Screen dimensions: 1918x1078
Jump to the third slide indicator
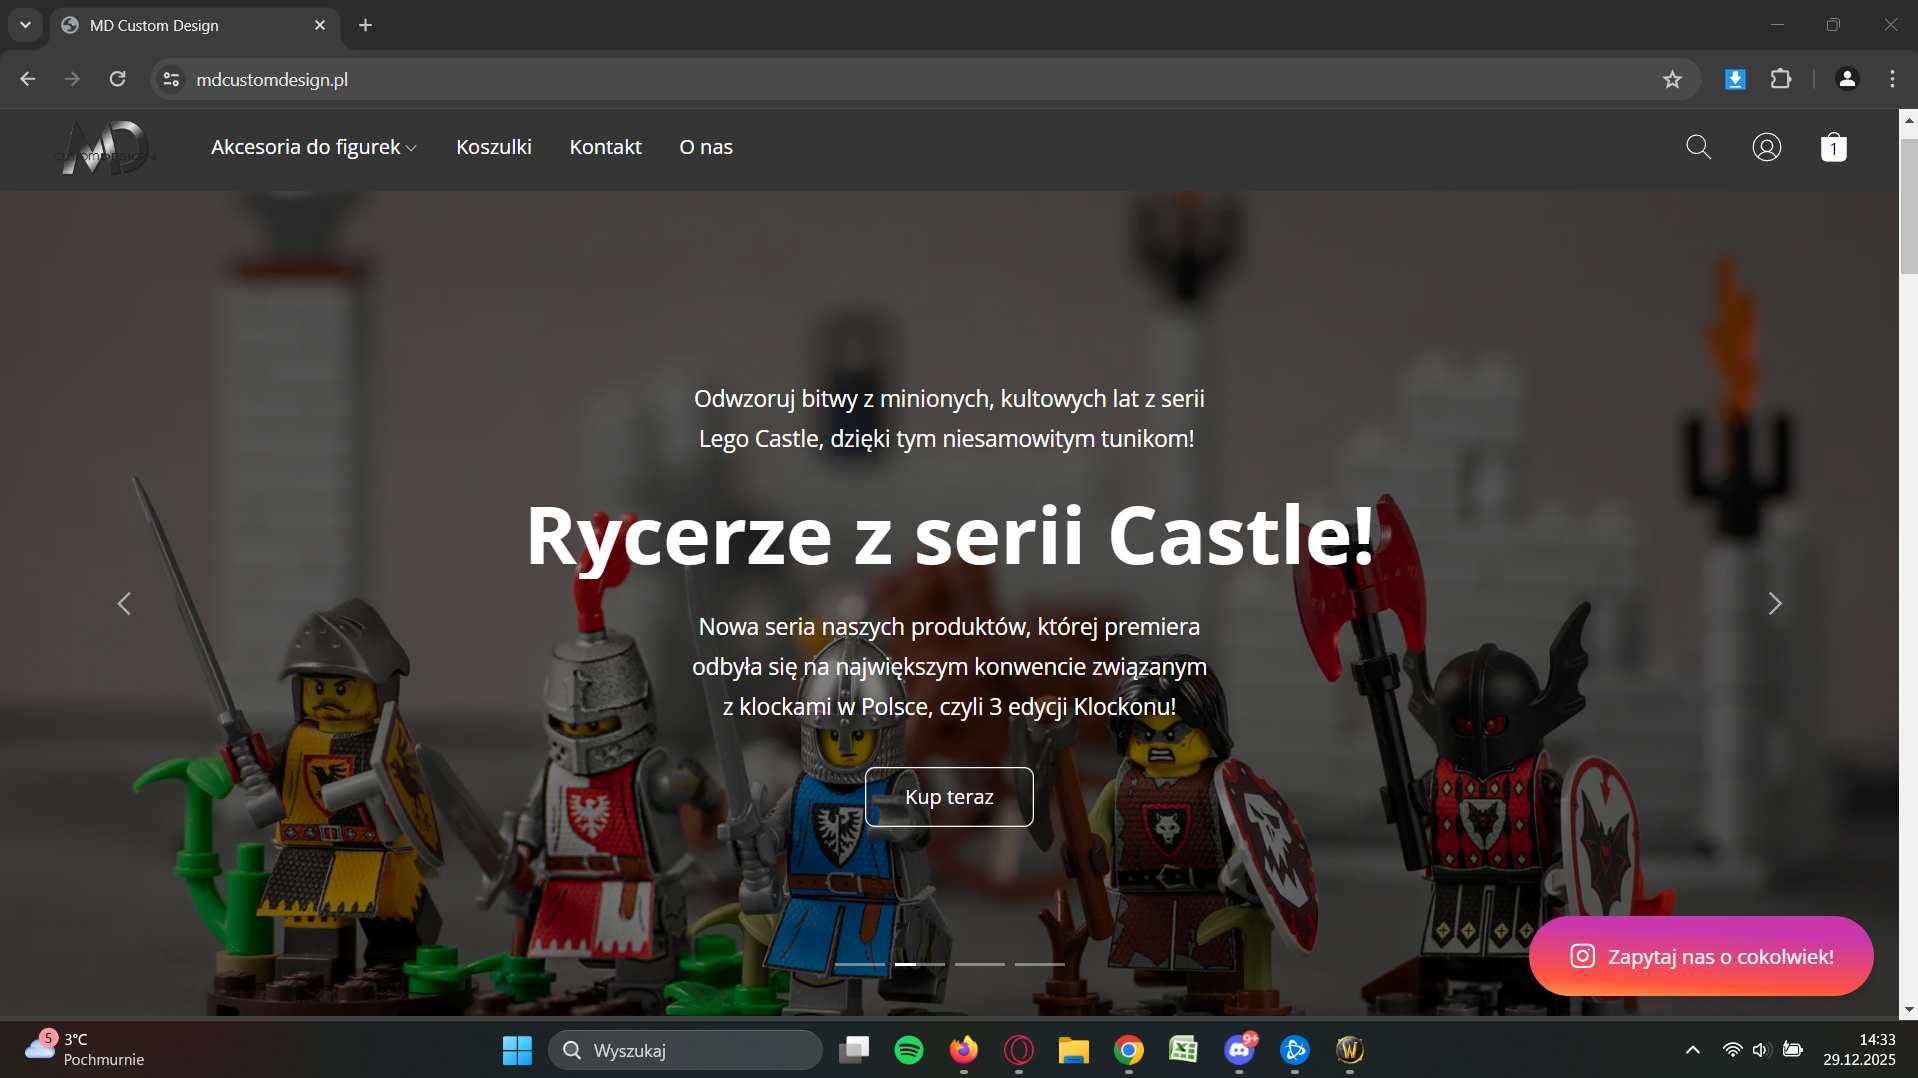click(980, 964)
